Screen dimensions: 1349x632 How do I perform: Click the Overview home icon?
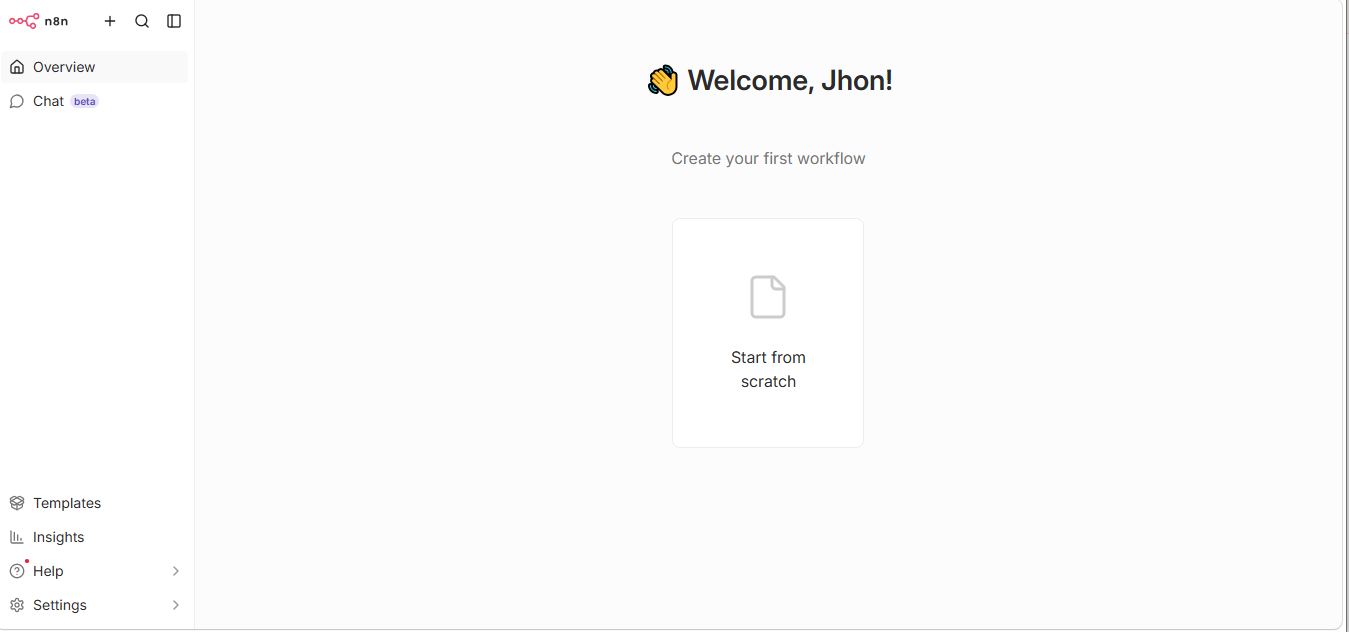pos(17,67)
